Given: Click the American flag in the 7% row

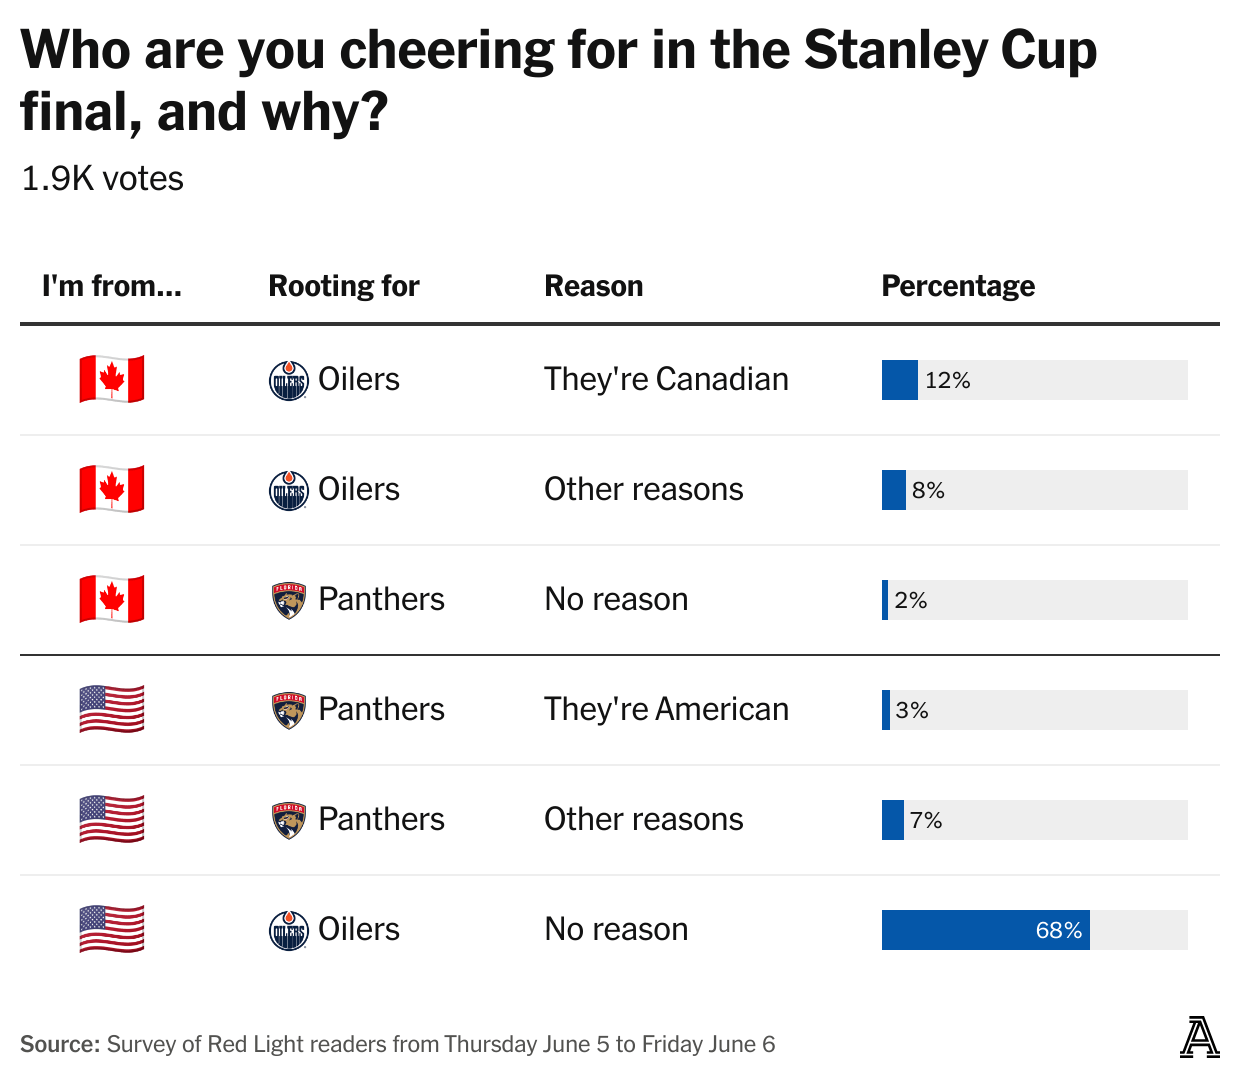Looking at the screenshot, I should coord(112,819).
